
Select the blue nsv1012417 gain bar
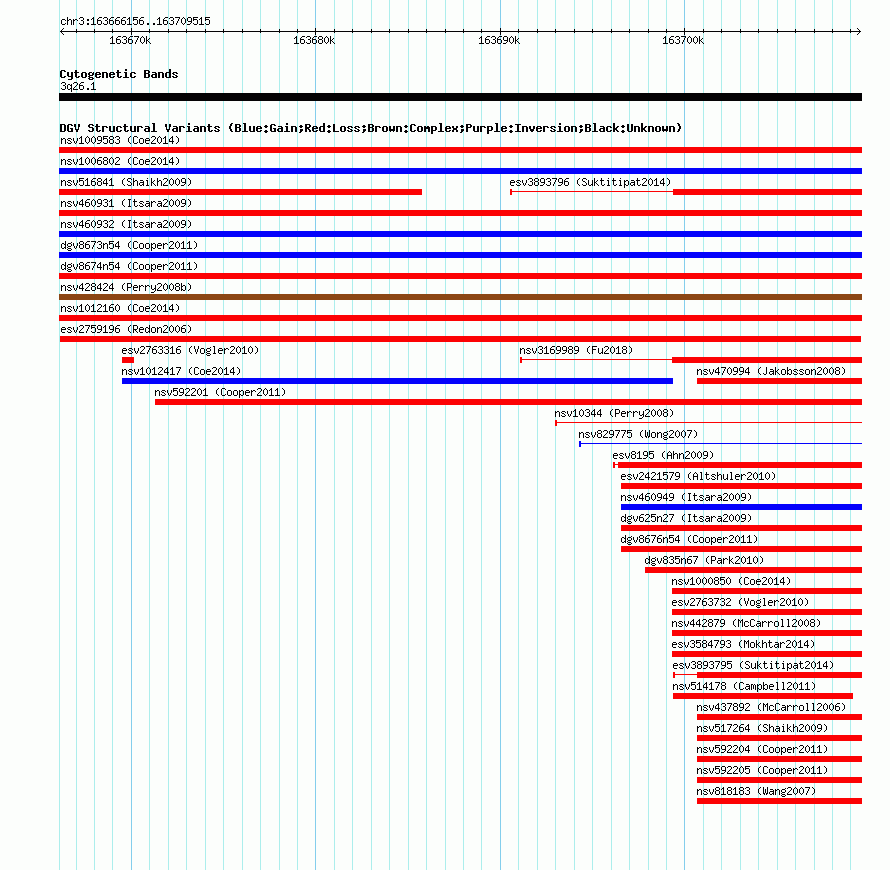point(397,381)
